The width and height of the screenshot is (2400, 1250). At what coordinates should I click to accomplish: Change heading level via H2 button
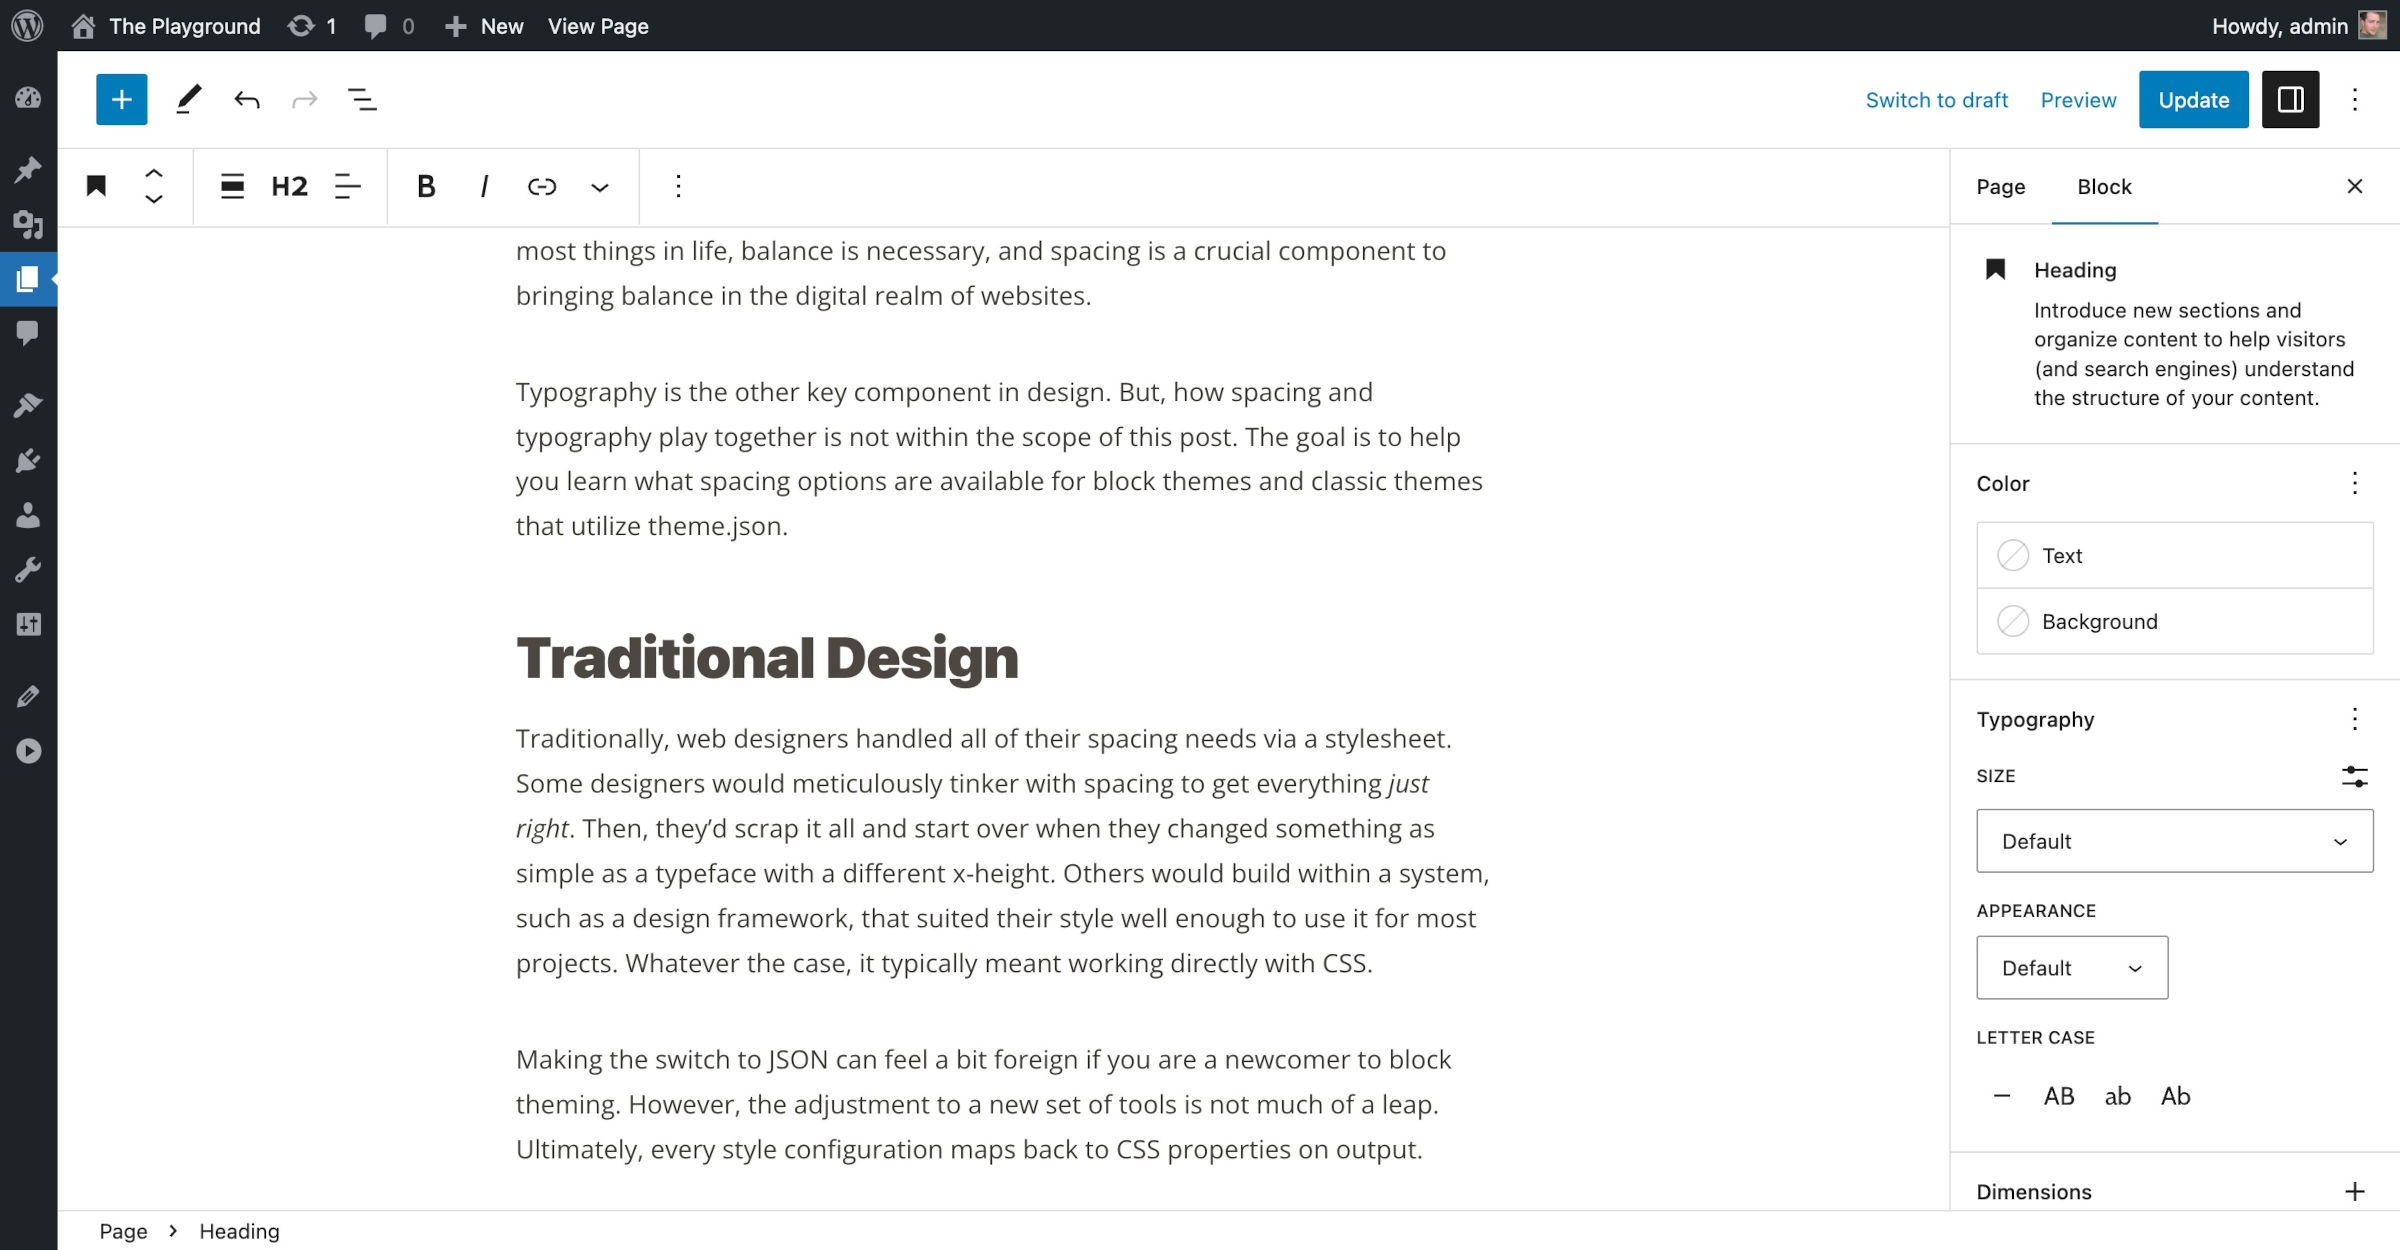tap(290, 186)
